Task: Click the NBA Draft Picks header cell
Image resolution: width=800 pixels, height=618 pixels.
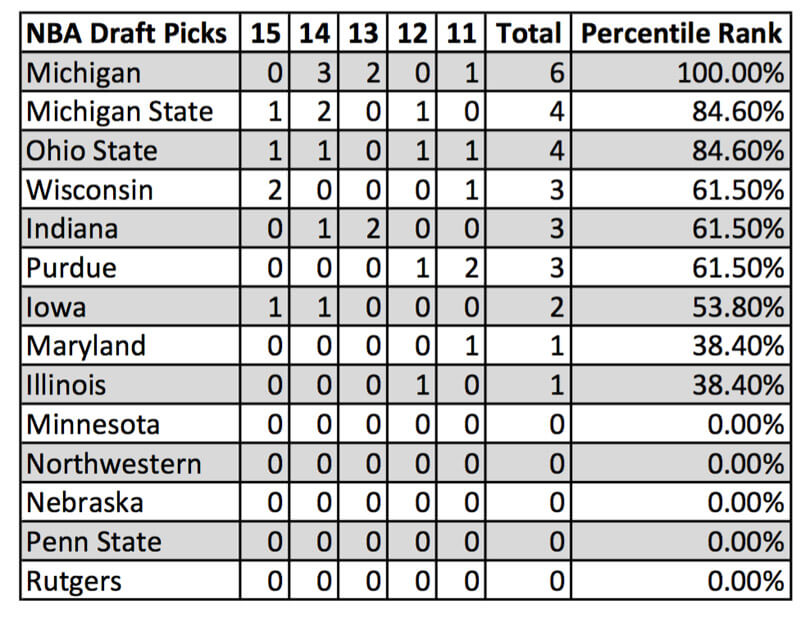Action: pos(130,34)
